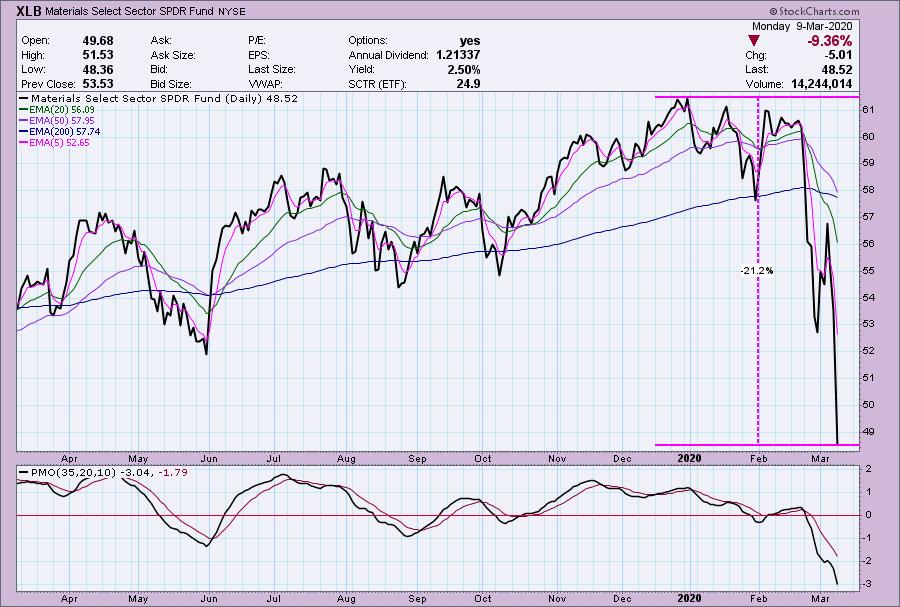Select the XLB ticker symbol
The height and width of the screenshot is (607, 900).
(29, 10)
